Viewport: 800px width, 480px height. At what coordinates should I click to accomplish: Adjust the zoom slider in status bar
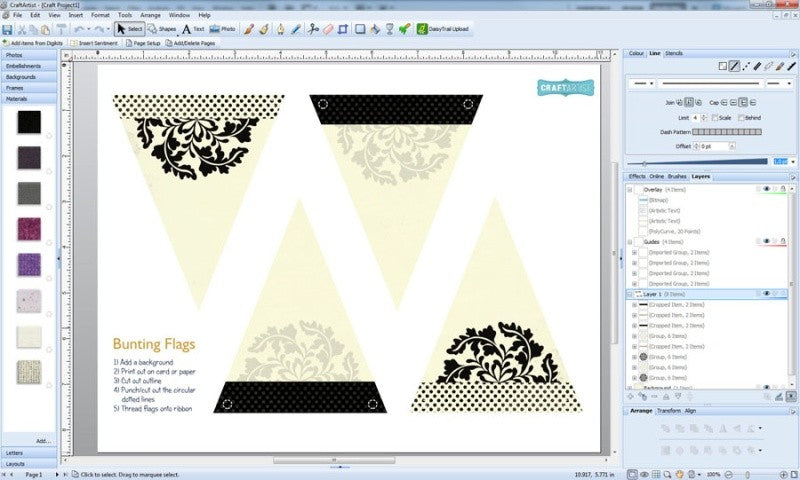click(747, 474)
